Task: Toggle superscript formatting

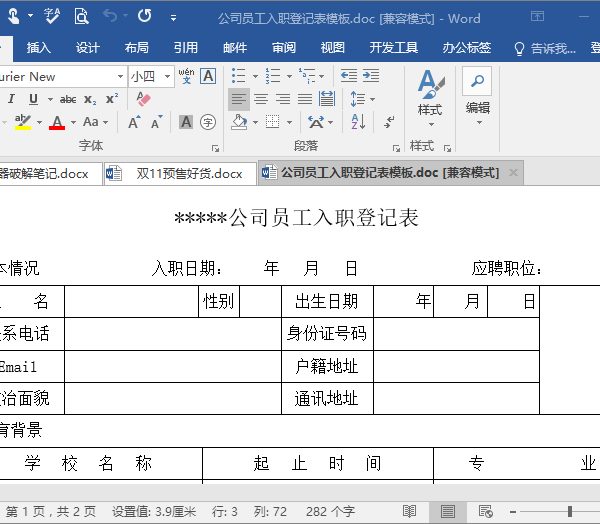Action: [112, 99]
